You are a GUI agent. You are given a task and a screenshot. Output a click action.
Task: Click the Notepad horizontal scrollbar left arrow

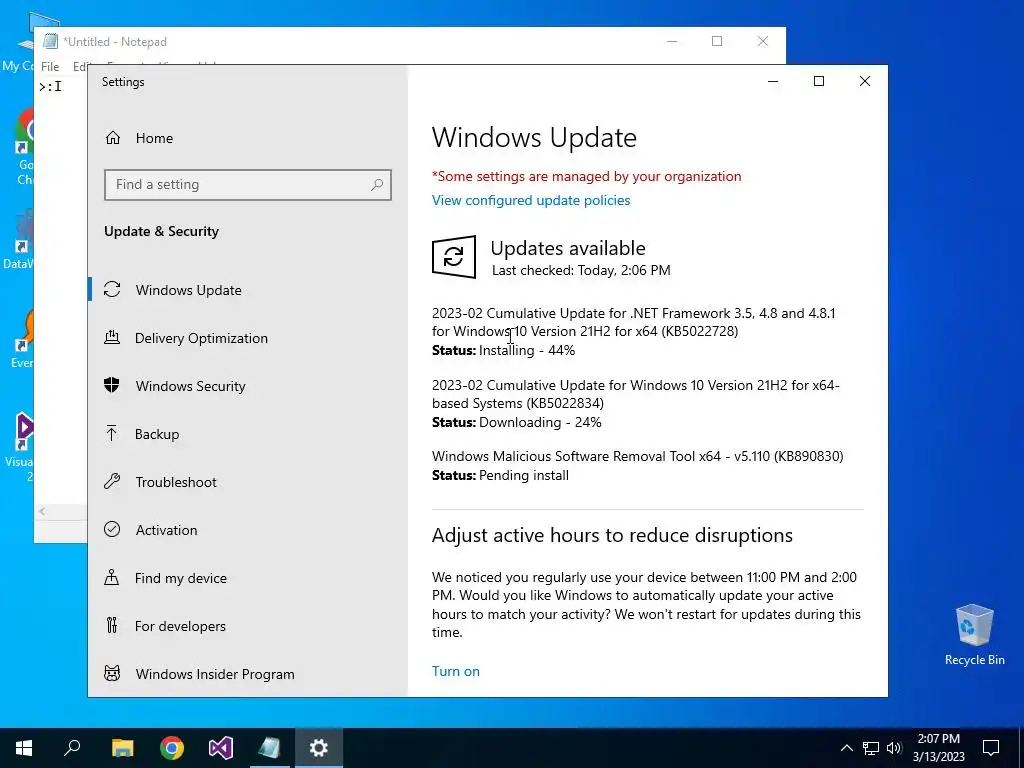pos(42,511)
